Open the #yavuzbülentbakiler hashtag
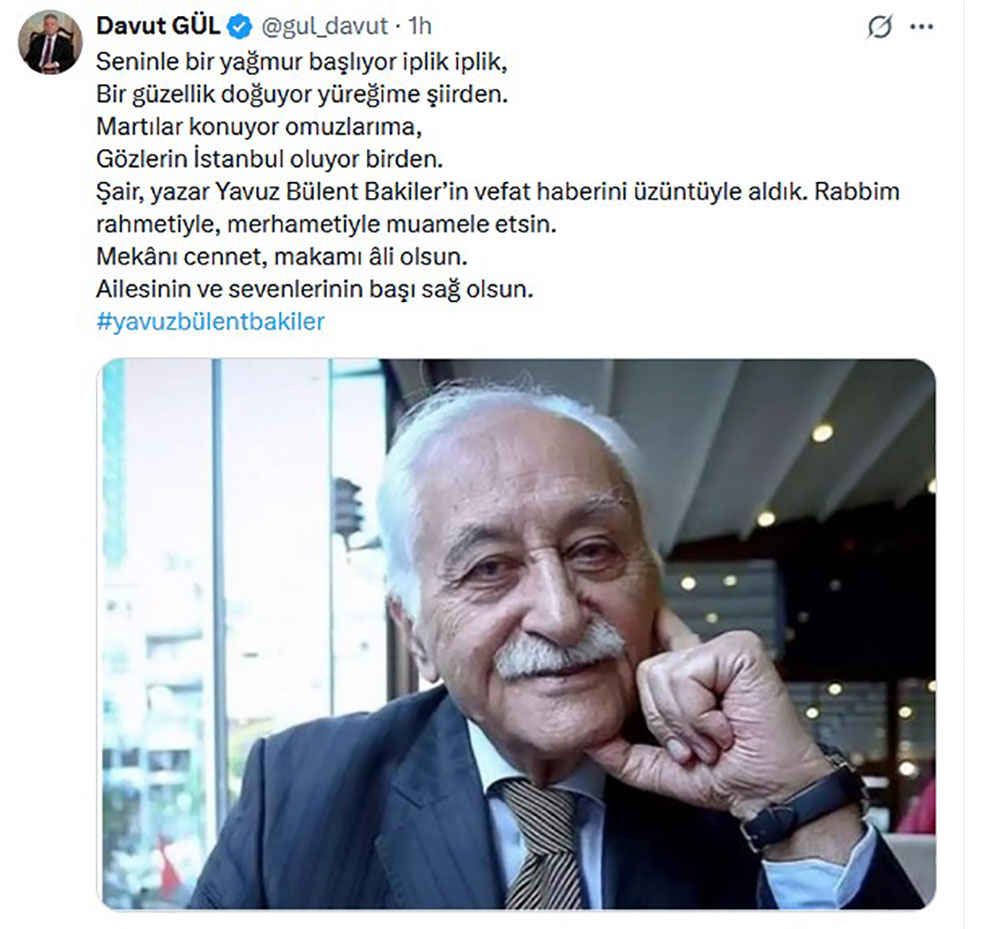 [x=211, y=322]
